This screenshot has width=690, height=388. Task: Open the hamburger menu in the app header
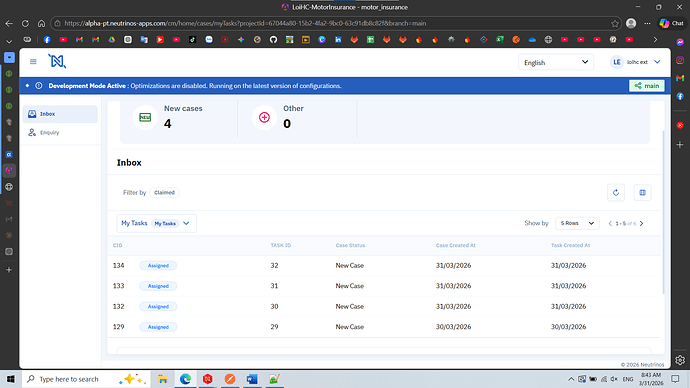coord(33,62)
